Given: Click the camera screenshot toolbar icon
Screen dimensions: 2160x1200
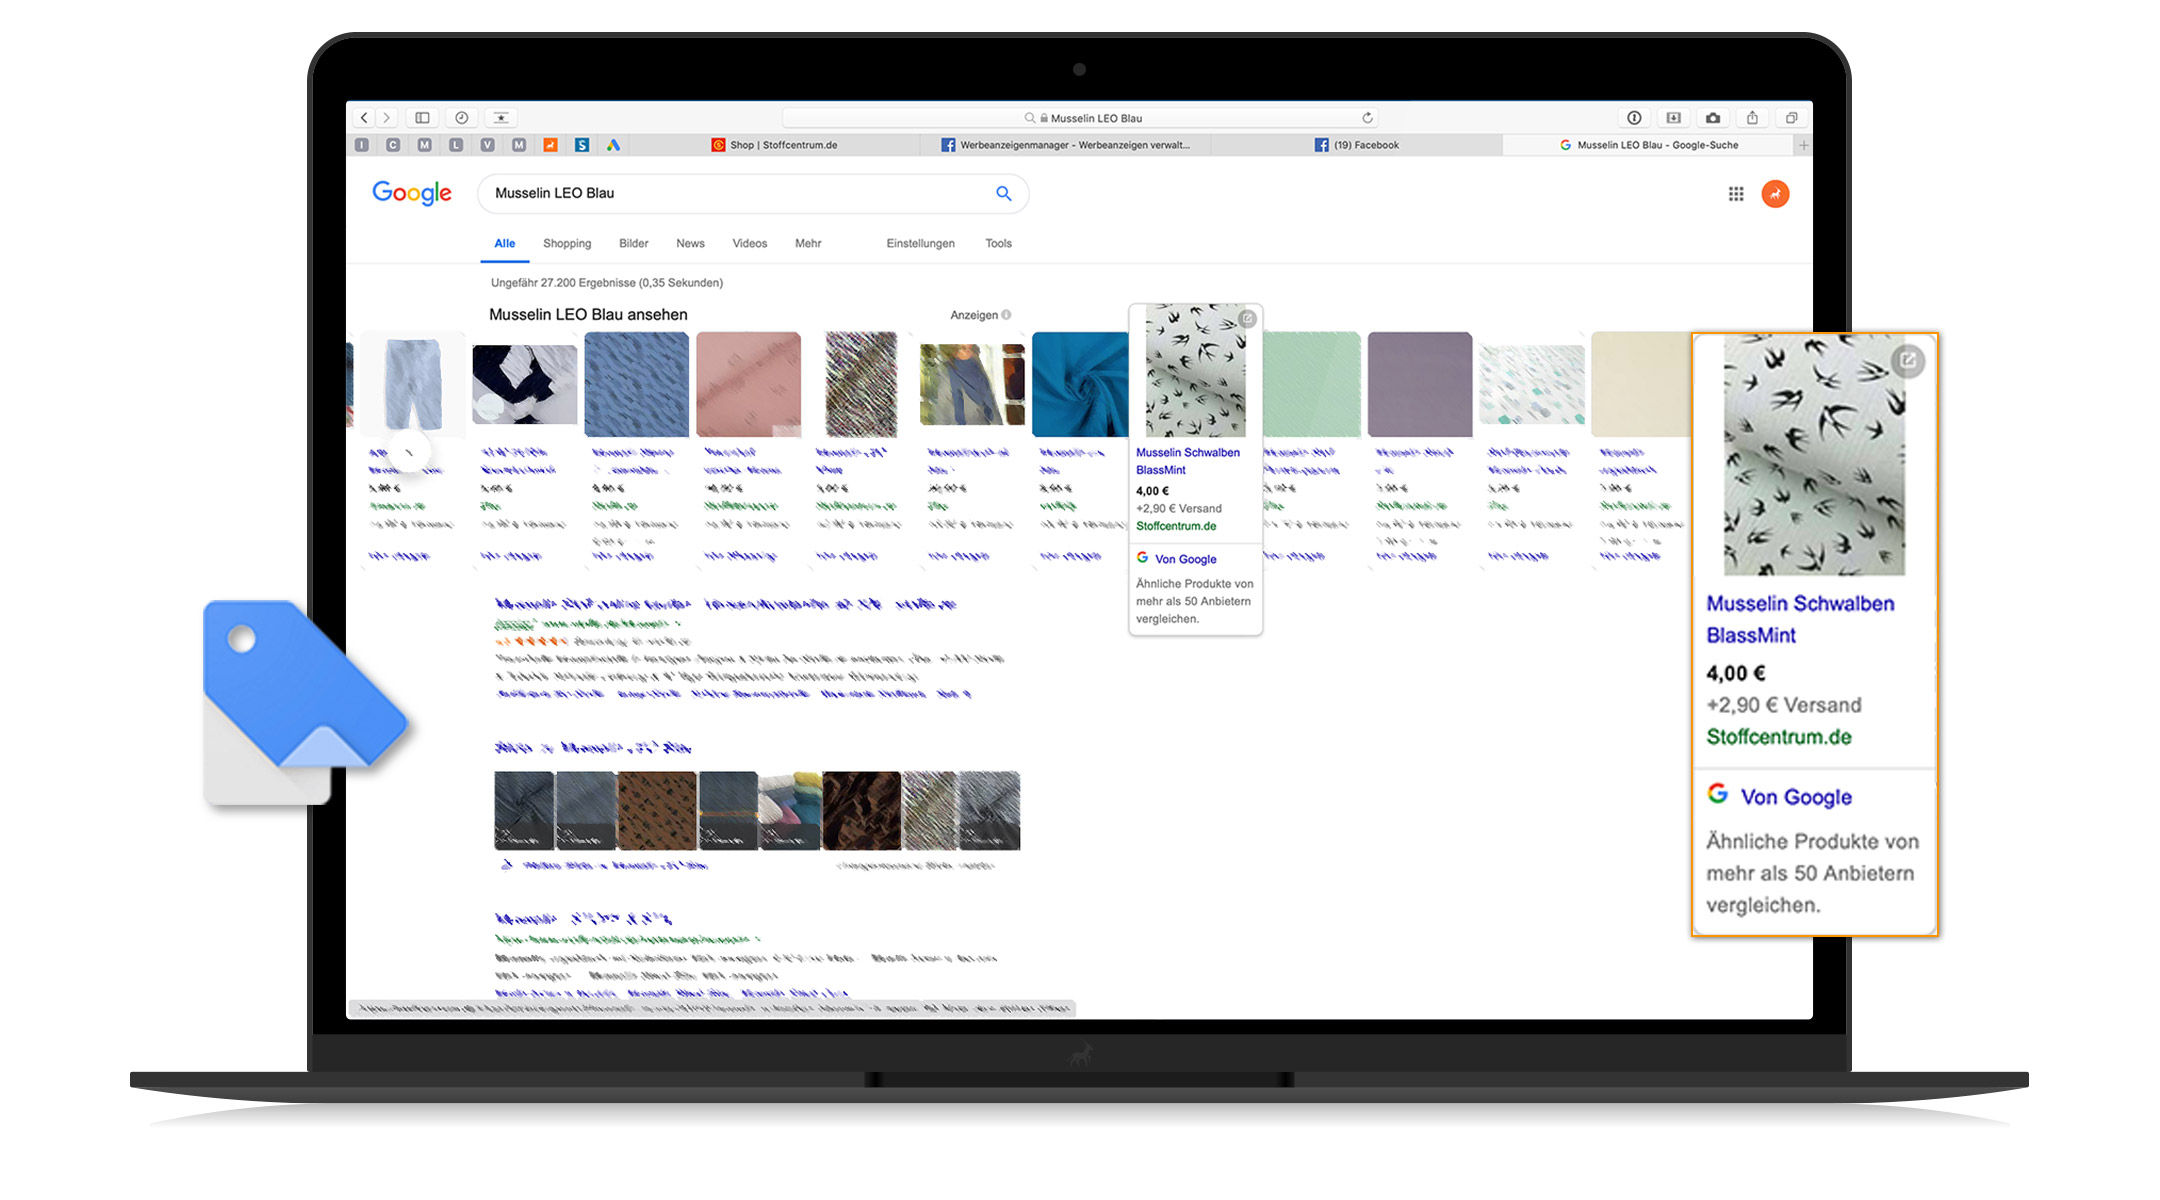Looking at the screenshot, I should click(1713, 118).
